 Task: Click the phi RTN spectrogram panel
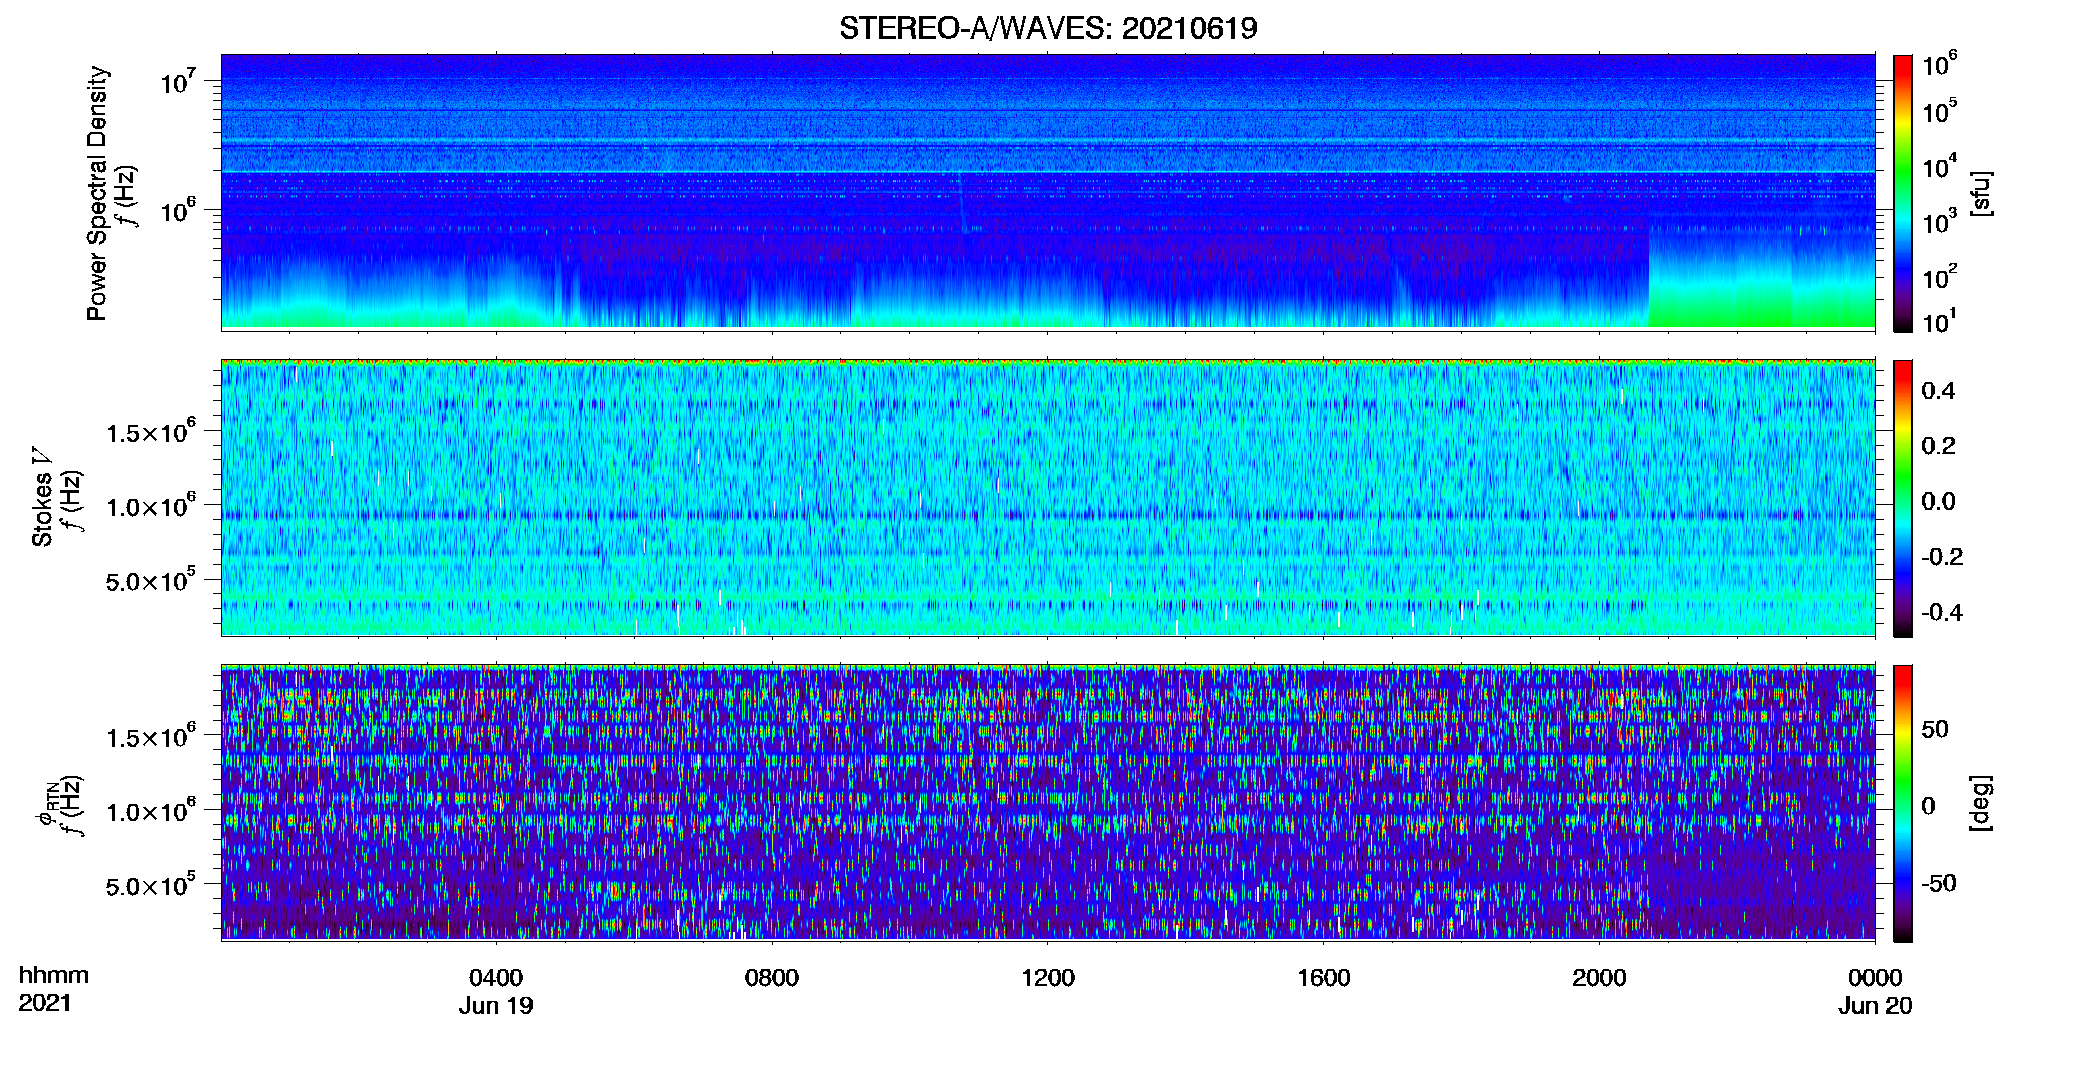coord(1048,803)
